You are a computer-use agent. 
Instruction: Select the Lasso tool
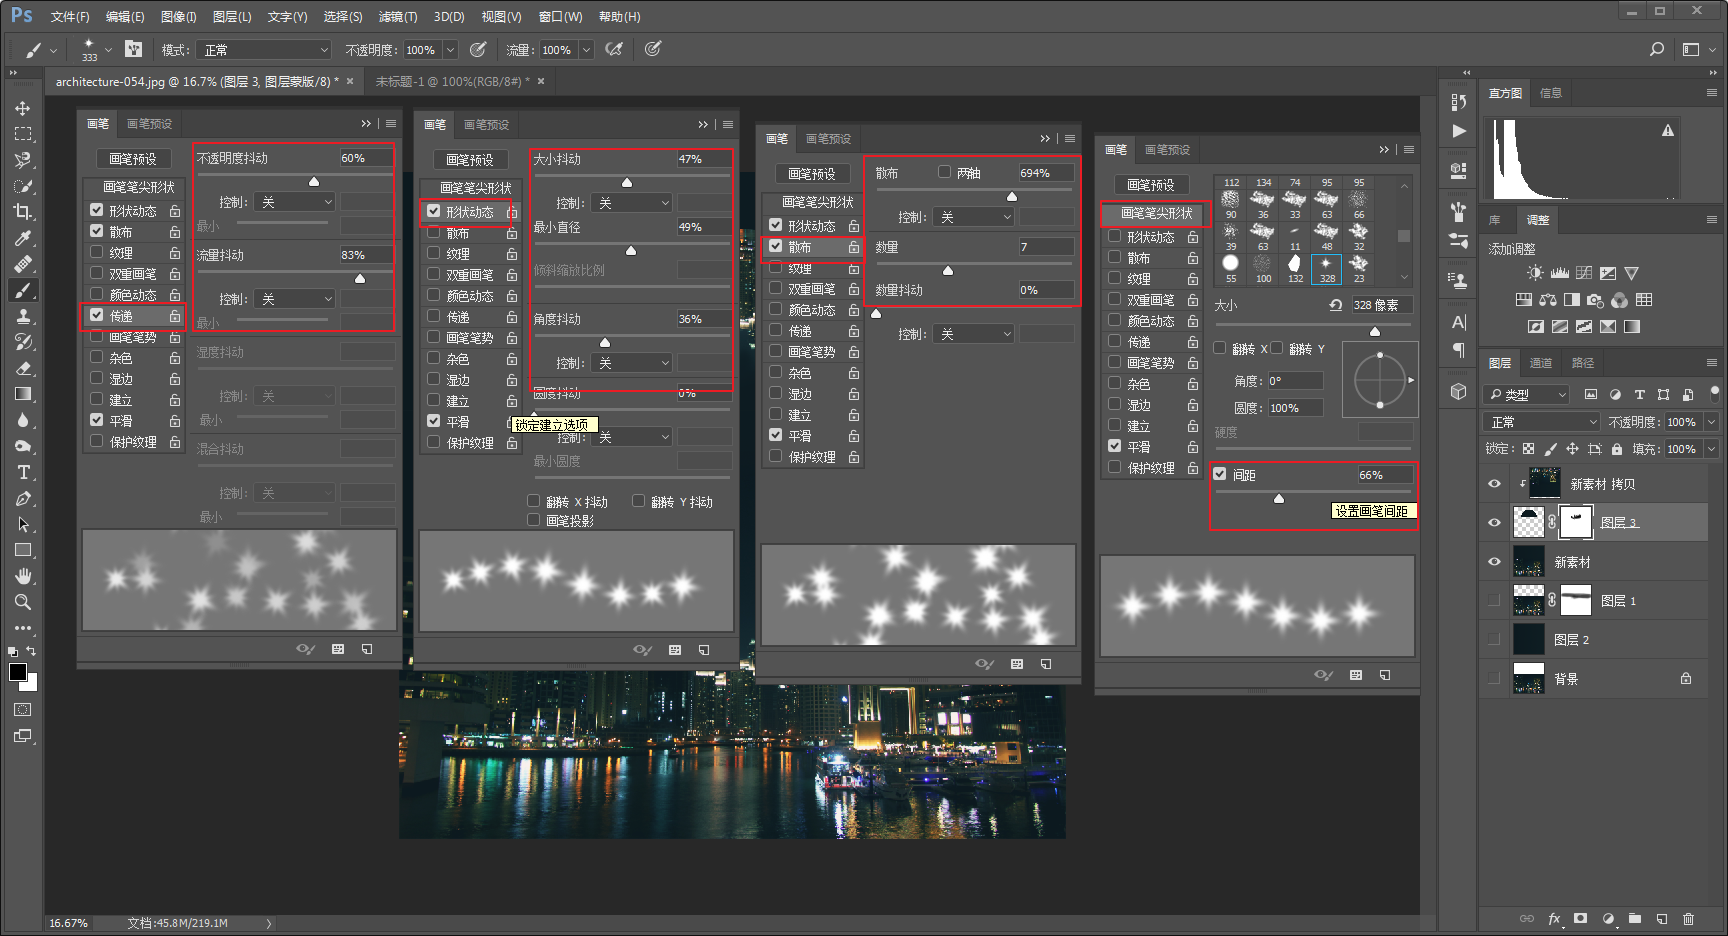pos(23,160)
